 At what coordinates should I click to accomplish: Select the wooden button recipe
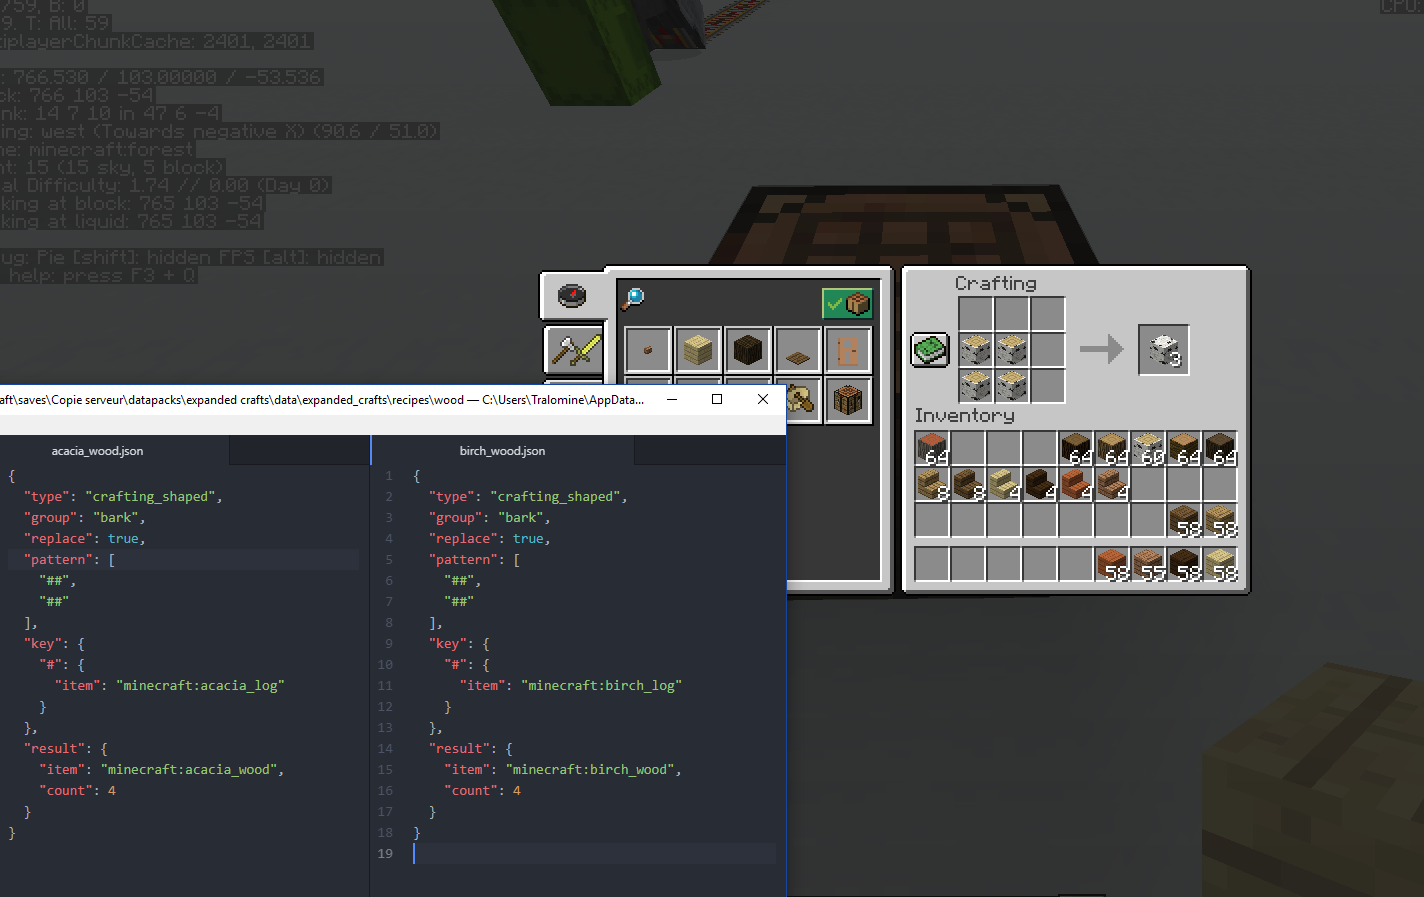tap(647, 351)
